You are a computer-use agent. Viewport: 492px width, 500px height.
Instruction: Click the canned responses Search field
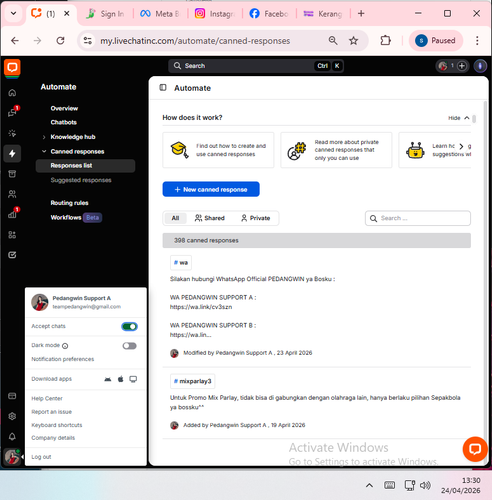pos(418,218)
